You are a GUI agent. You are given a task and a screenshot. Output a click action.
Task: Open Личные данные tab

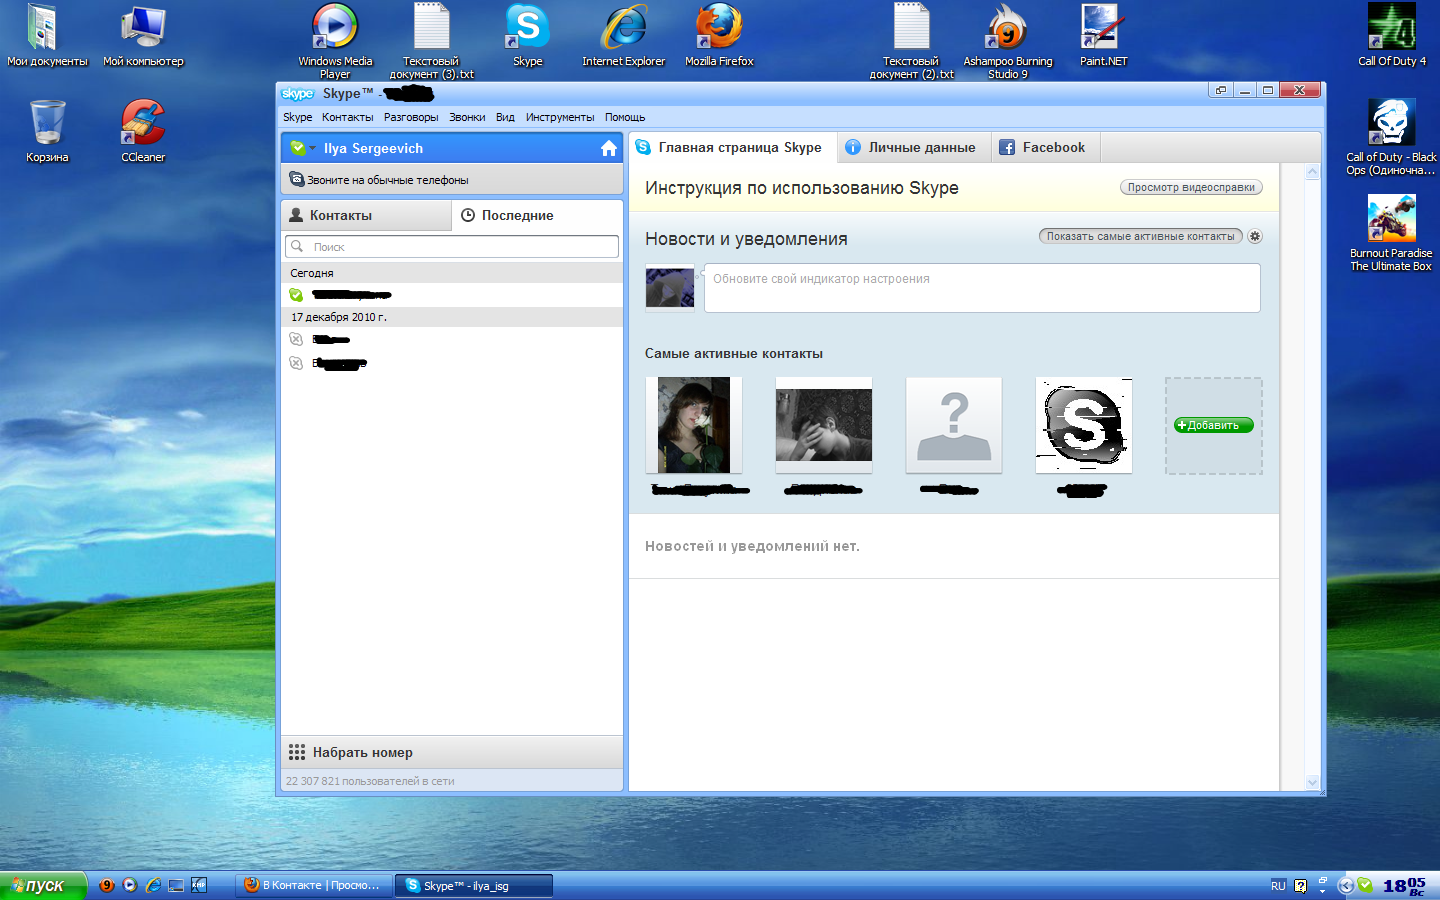(914, 147)
